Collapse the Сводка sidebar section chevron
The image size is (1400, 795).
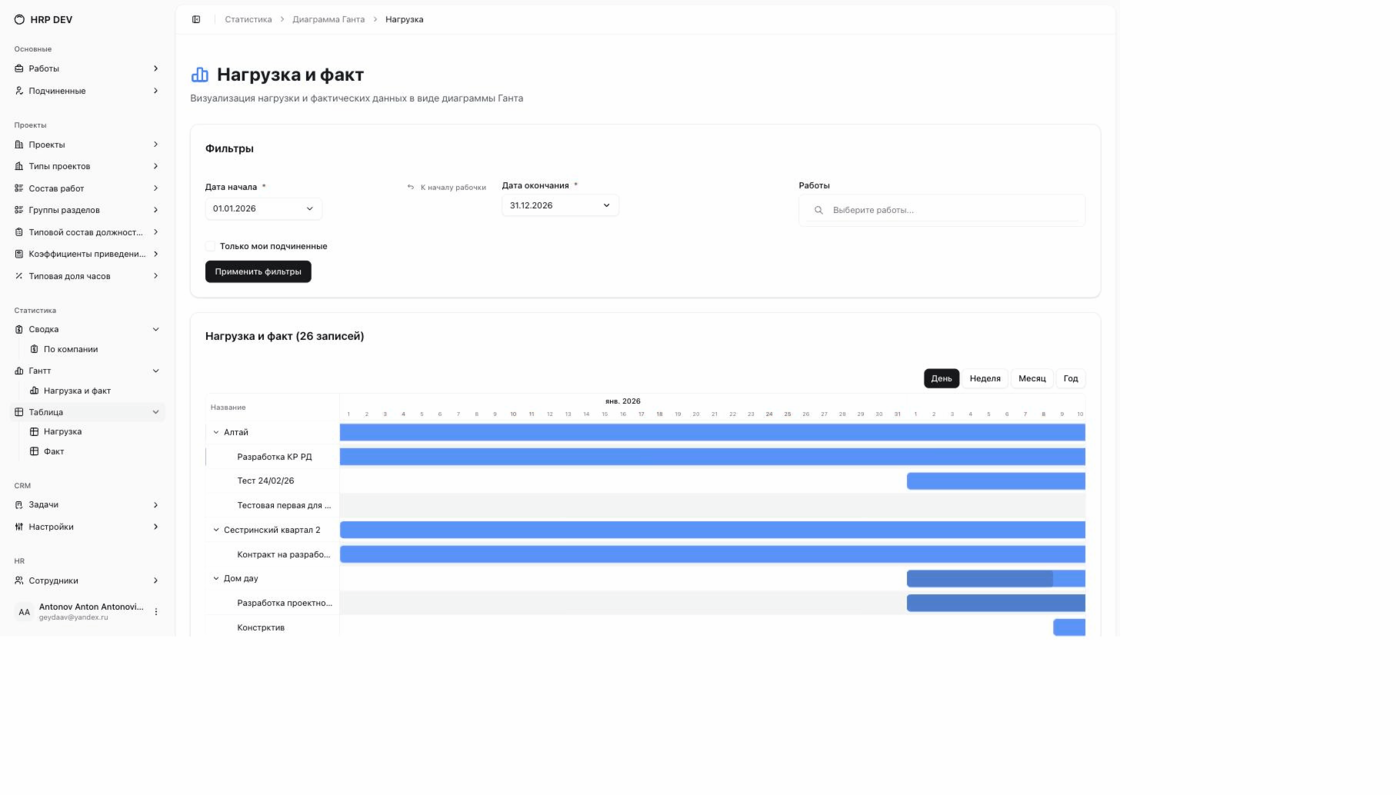[x=156, y=329]
